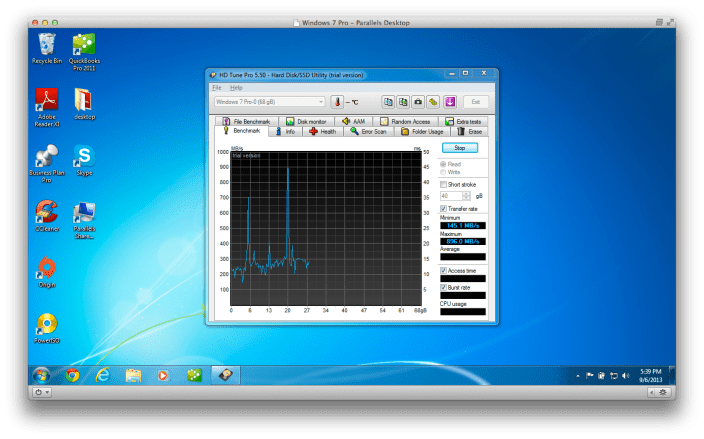
Task: Switch to the Health tab
Action: tap(322, 131)
